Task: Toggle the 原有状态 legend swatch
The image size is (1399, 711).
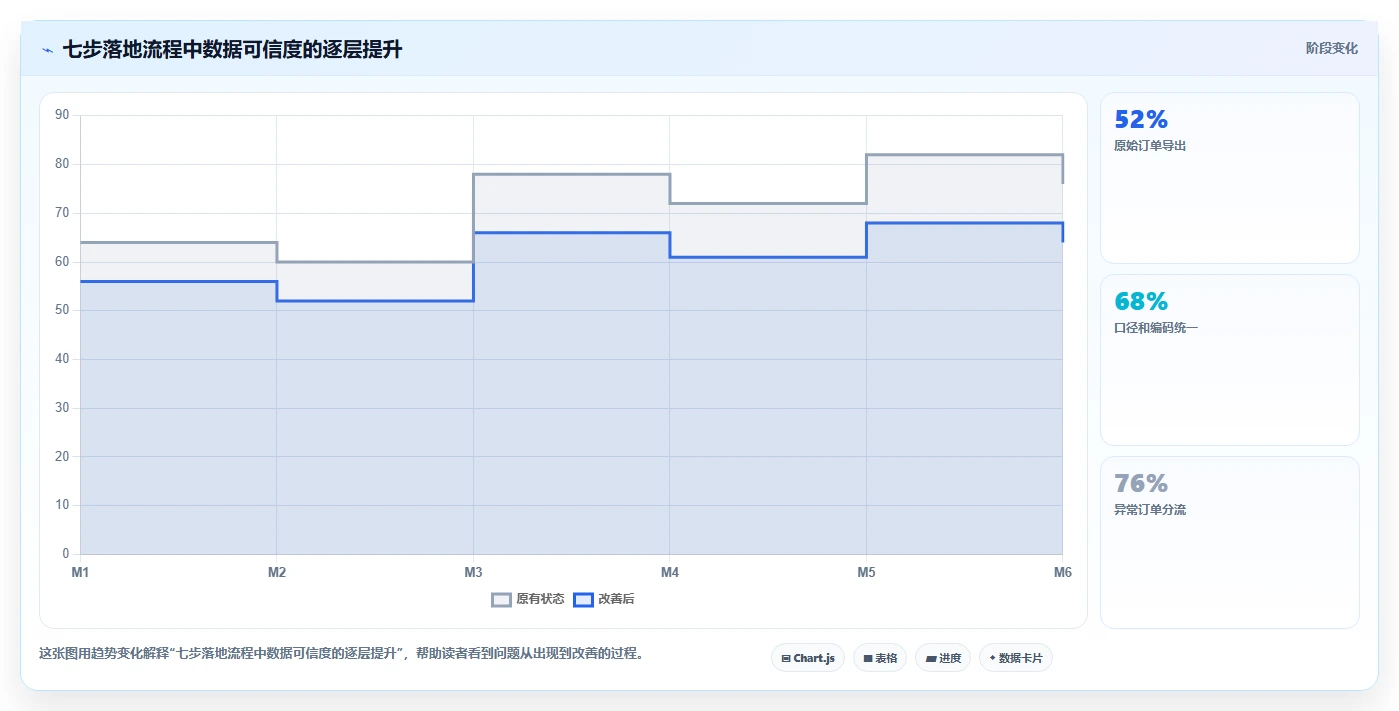Action: 501,600
